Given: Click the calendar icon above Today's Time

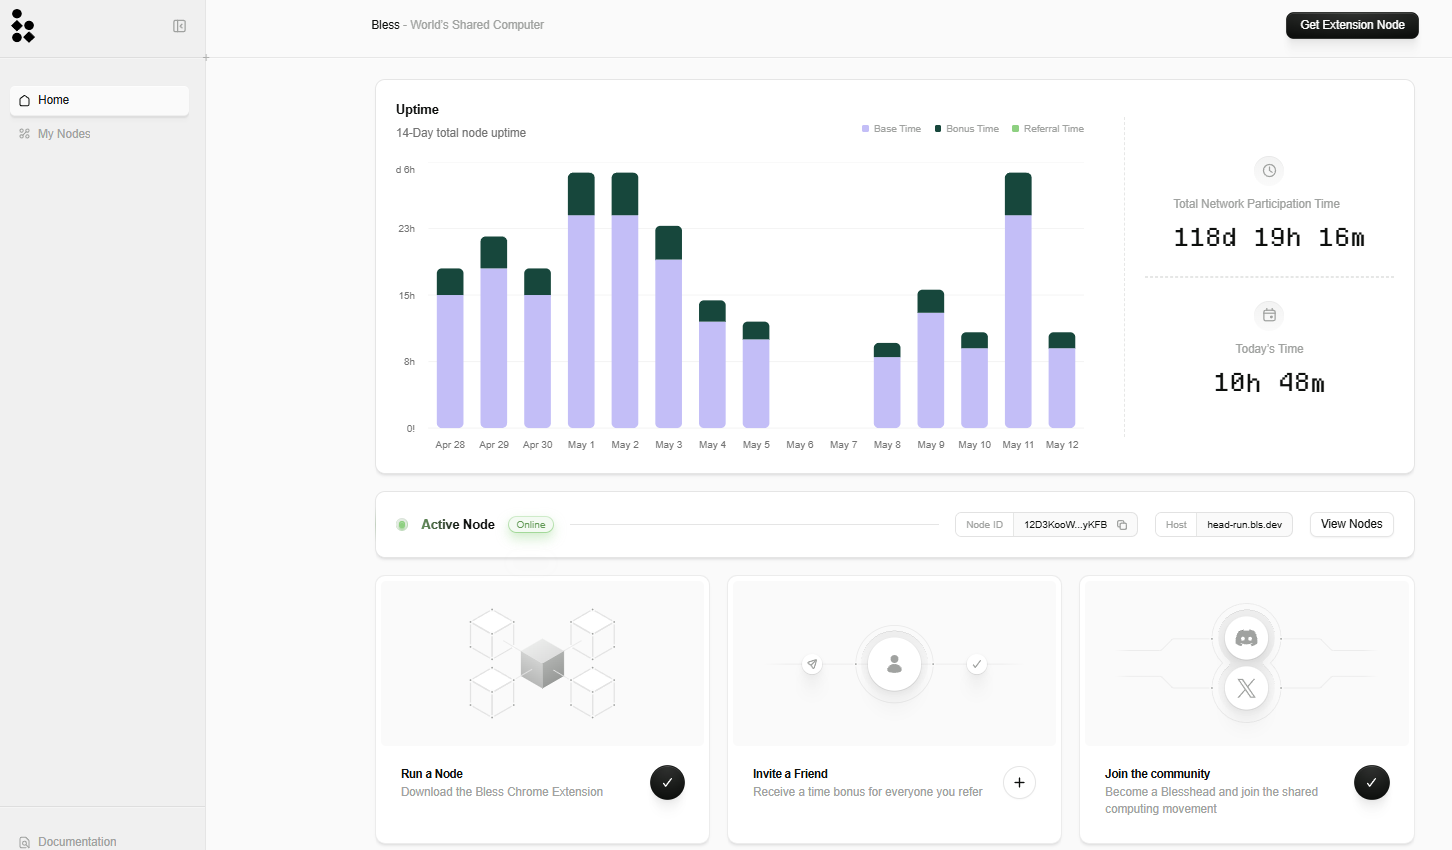Looking at the screenshot, I should coord(1269,315).
